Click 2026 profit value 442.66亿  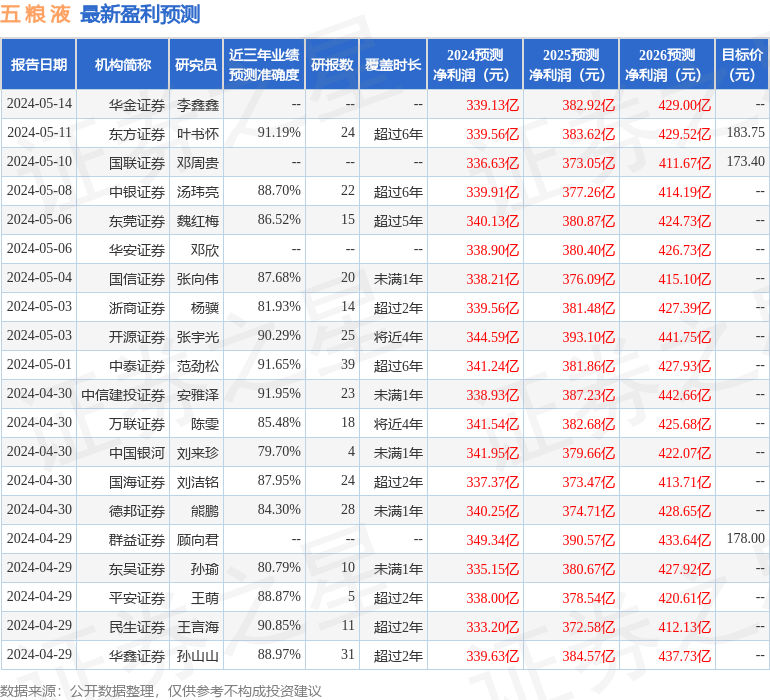coord(685,395)
